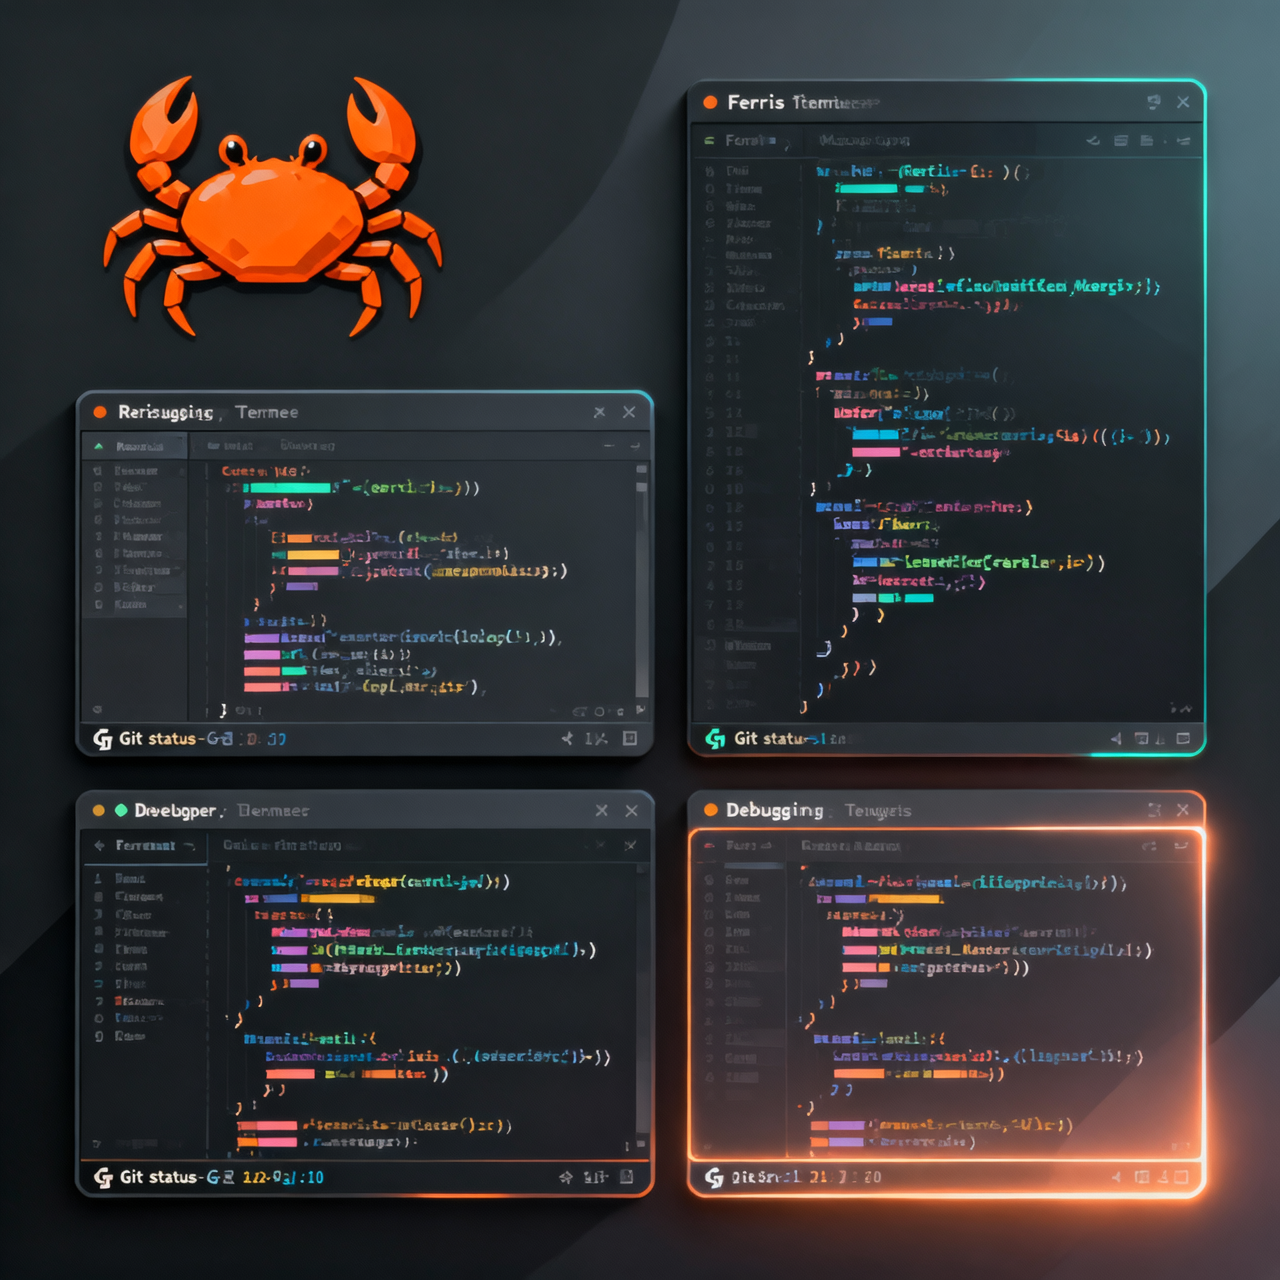Screen dimensions: 1280x1280
Task: Click the square icon at right of Rerisugging status bar
Action: coord(630,738)
